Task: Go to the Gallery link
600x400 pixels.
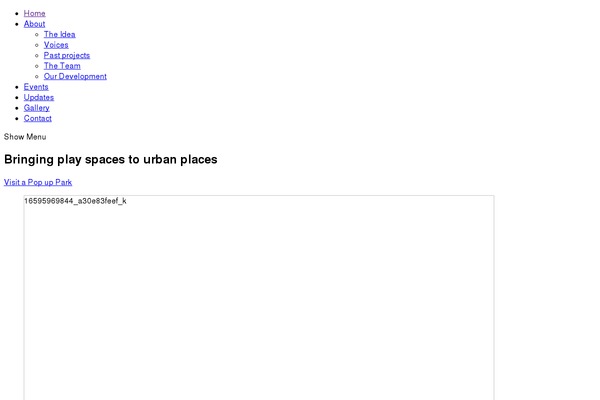Action: pyautogui.click(x=36, y=108)
